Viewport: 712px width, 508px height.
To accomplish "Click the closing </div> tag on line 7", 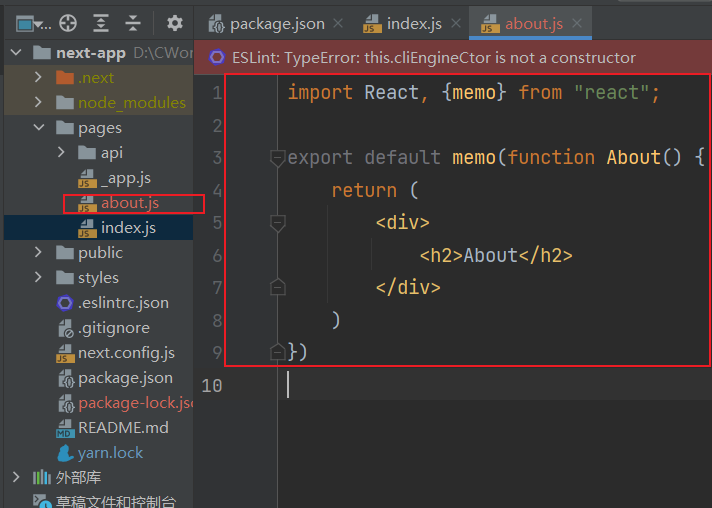I will [408, 287].
